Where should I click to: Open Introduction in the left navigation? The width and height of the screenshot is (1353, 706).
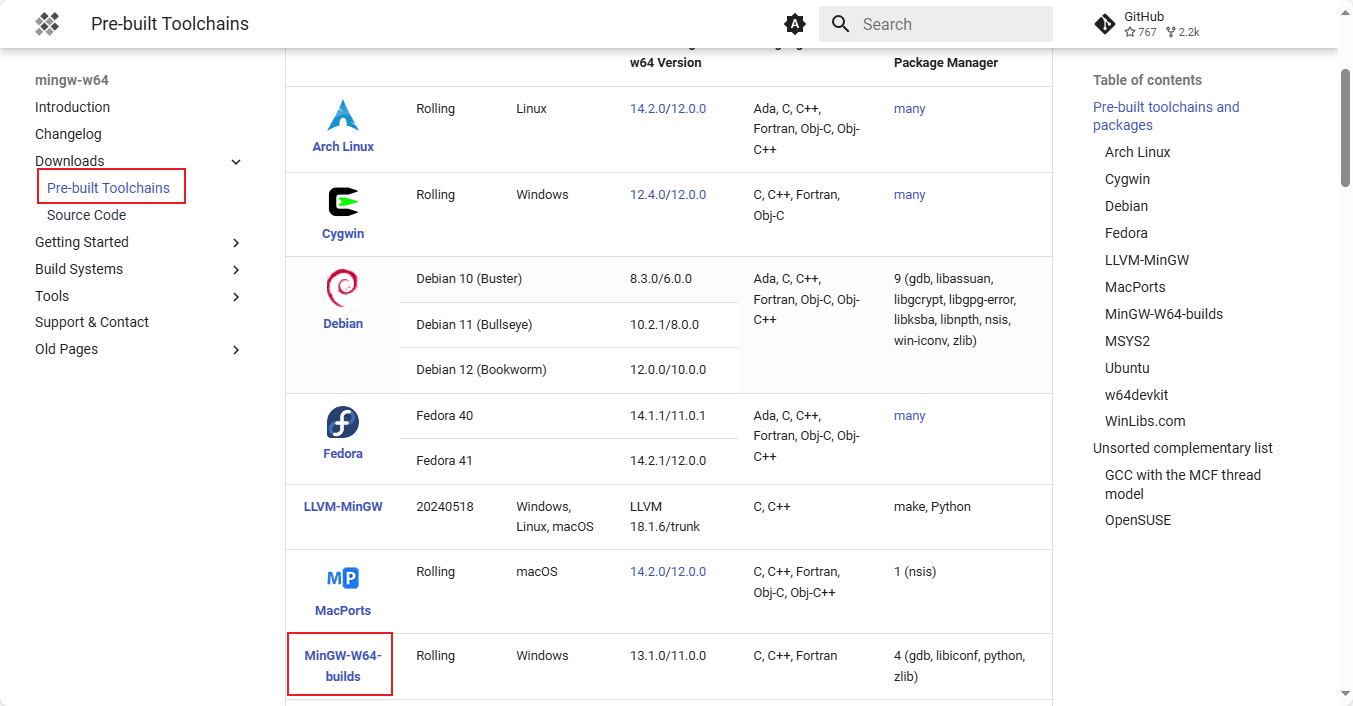(x=72, y=107)
